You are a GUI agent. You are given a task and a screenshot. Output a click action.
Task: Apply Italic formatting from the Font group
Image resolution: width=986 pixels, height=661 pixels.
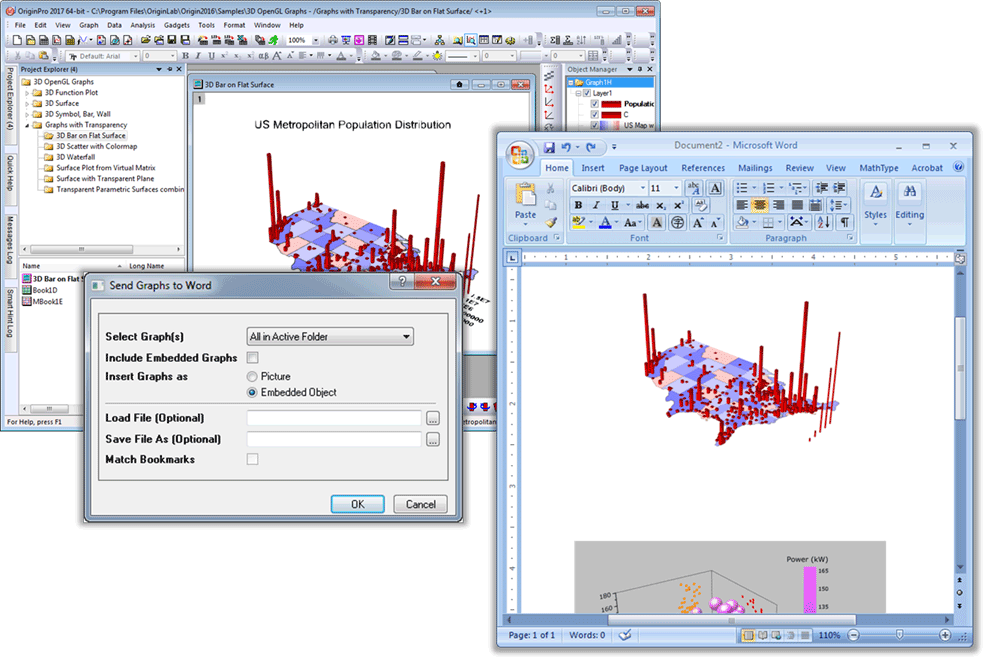[x=596, y=204]
